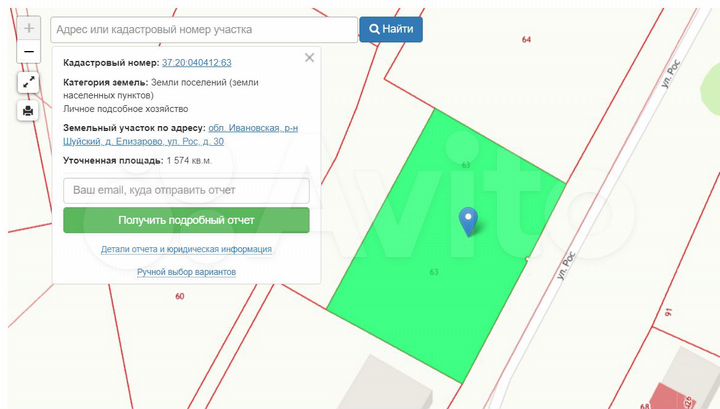Select parcel 60 on the map
The image size is (720, 409).
pos(180,296)
